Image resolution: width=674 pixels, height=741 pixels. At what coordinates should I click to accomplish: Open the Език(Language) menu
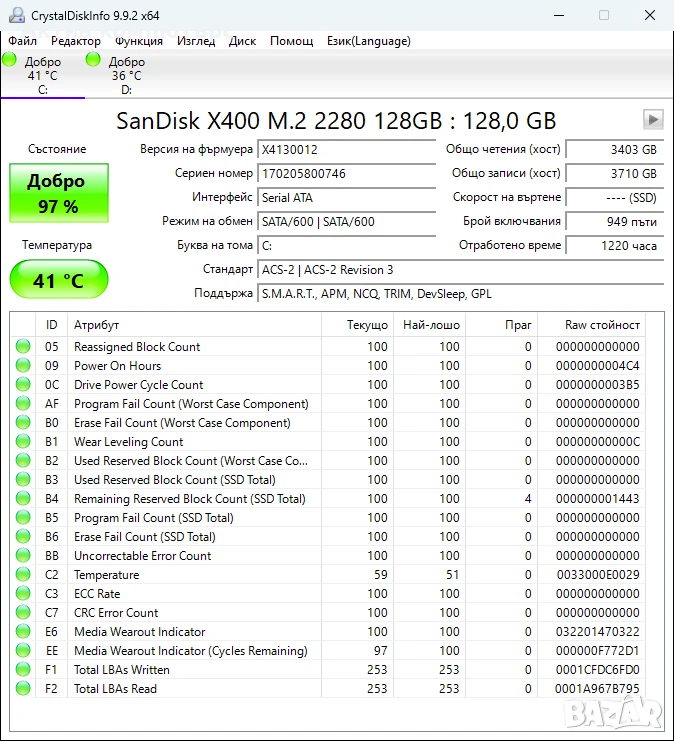369,41
